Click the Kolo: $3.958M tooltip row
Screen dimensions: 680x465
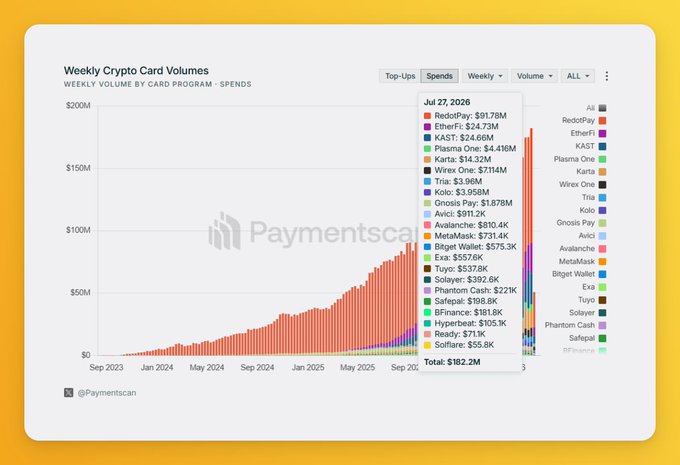coord(457,192)
